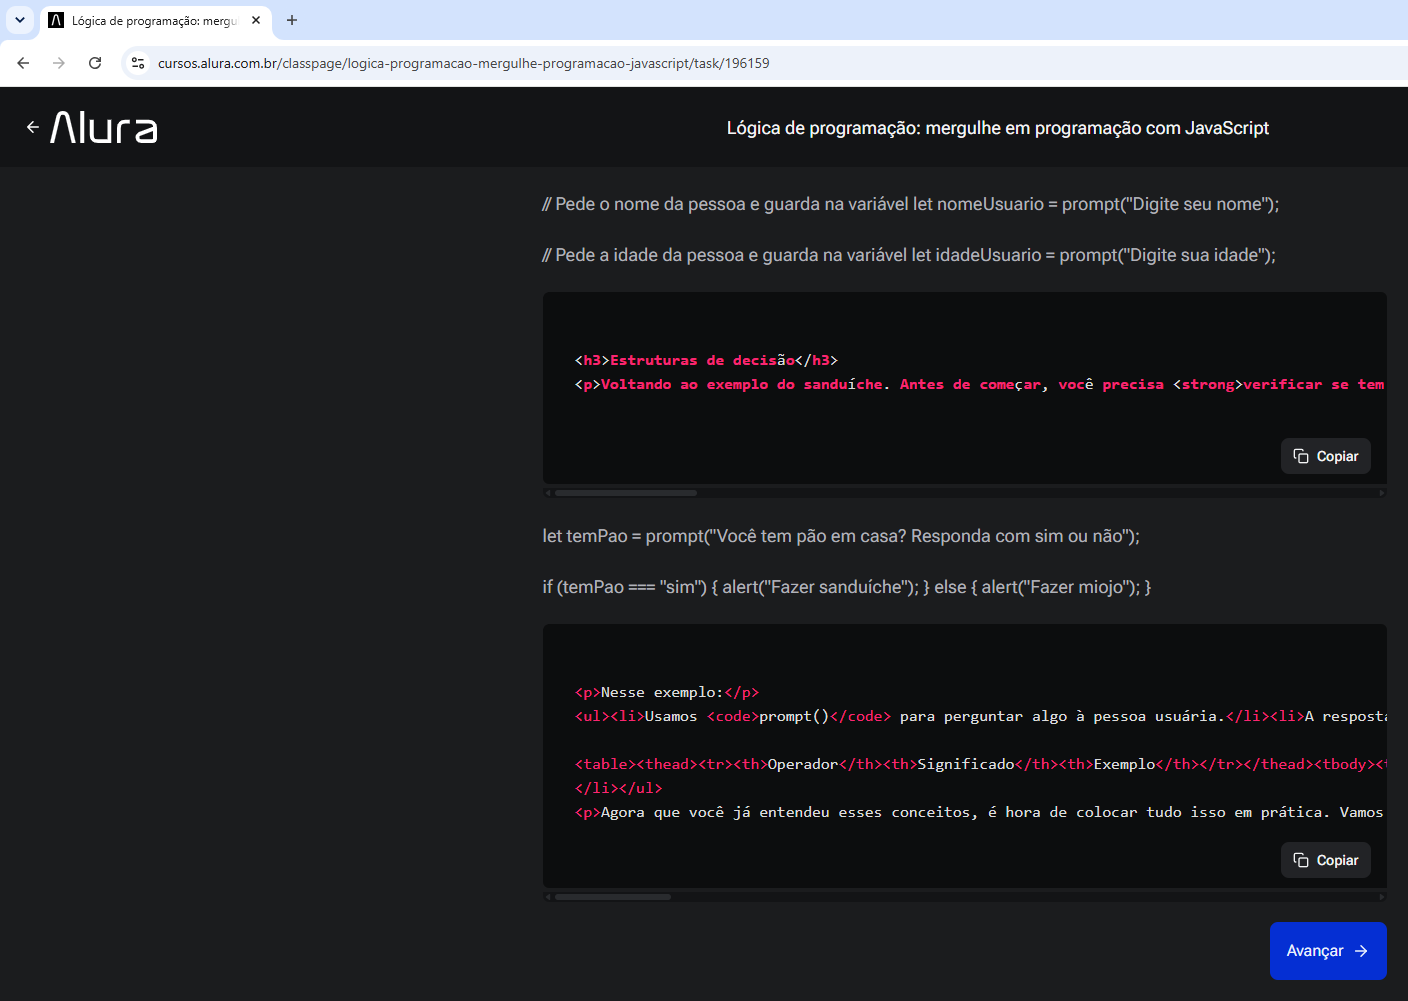Click the Alura back arrow icon

tap(33, 127)
